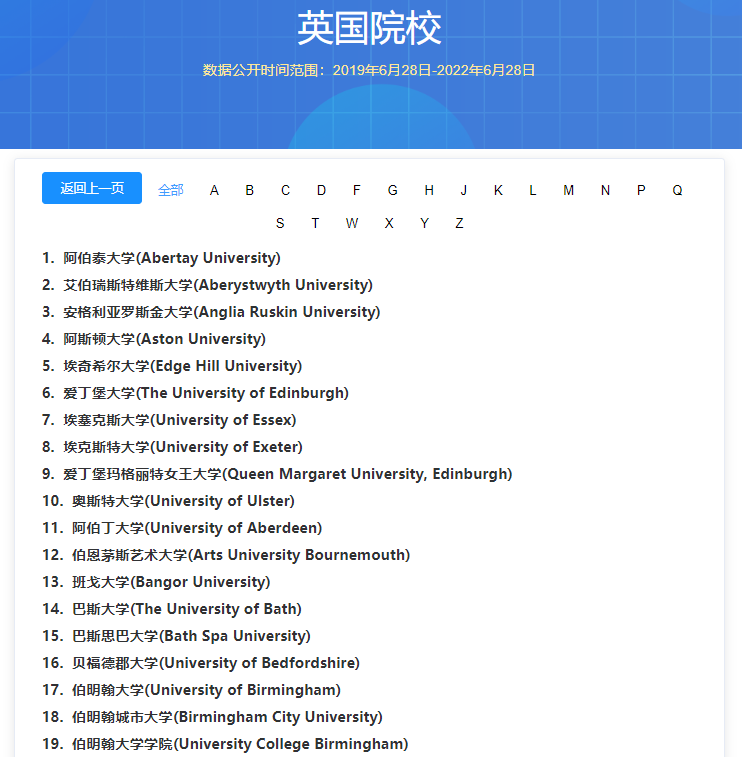Filter universities by letter G
742x757 pixels.
click(392, 190)
